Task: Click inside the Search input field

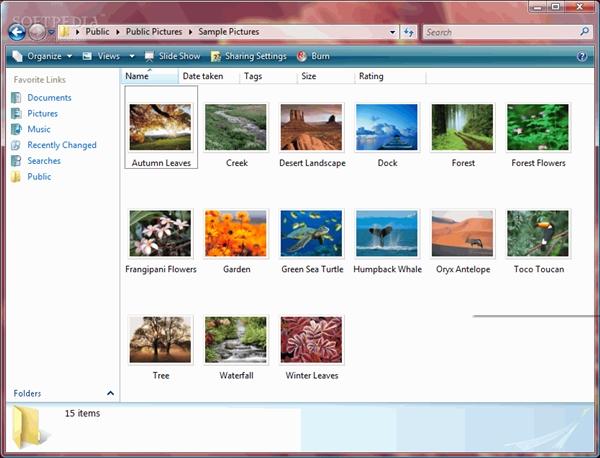Action: (498, 32)
